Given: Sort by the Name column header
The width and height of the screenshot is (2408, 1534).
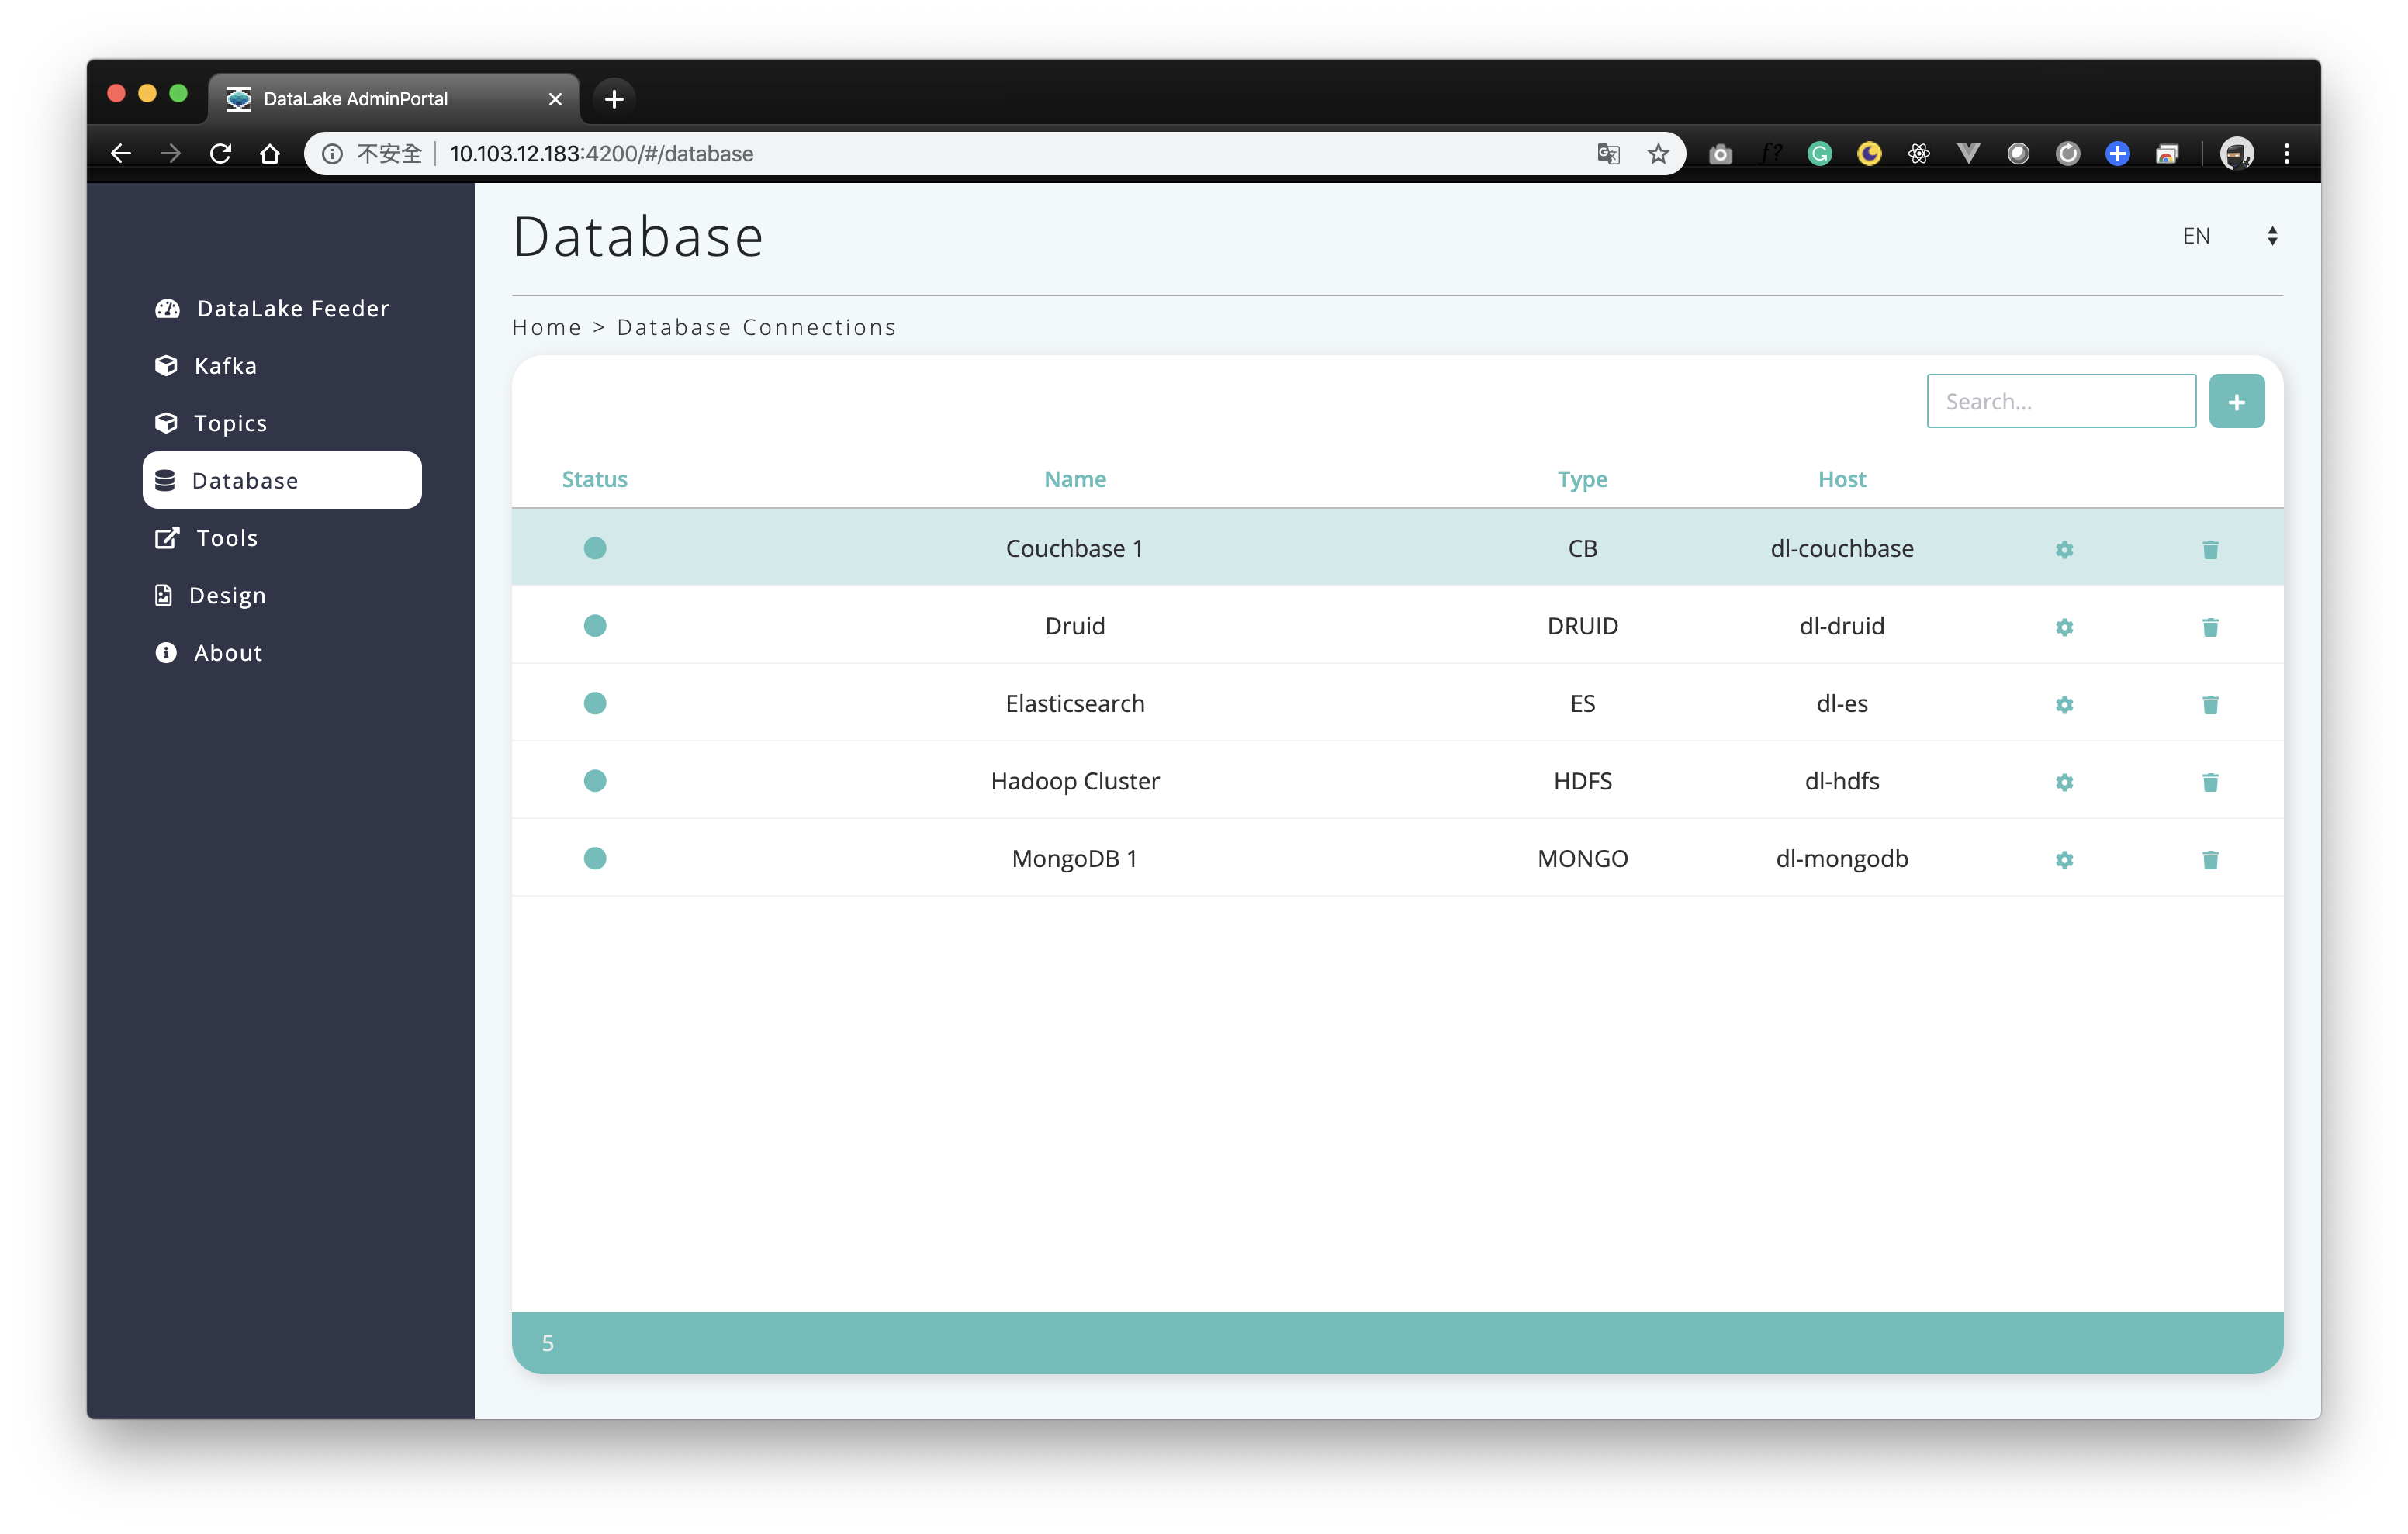Looking at the screenshot, I should [x=1075, y=479].
